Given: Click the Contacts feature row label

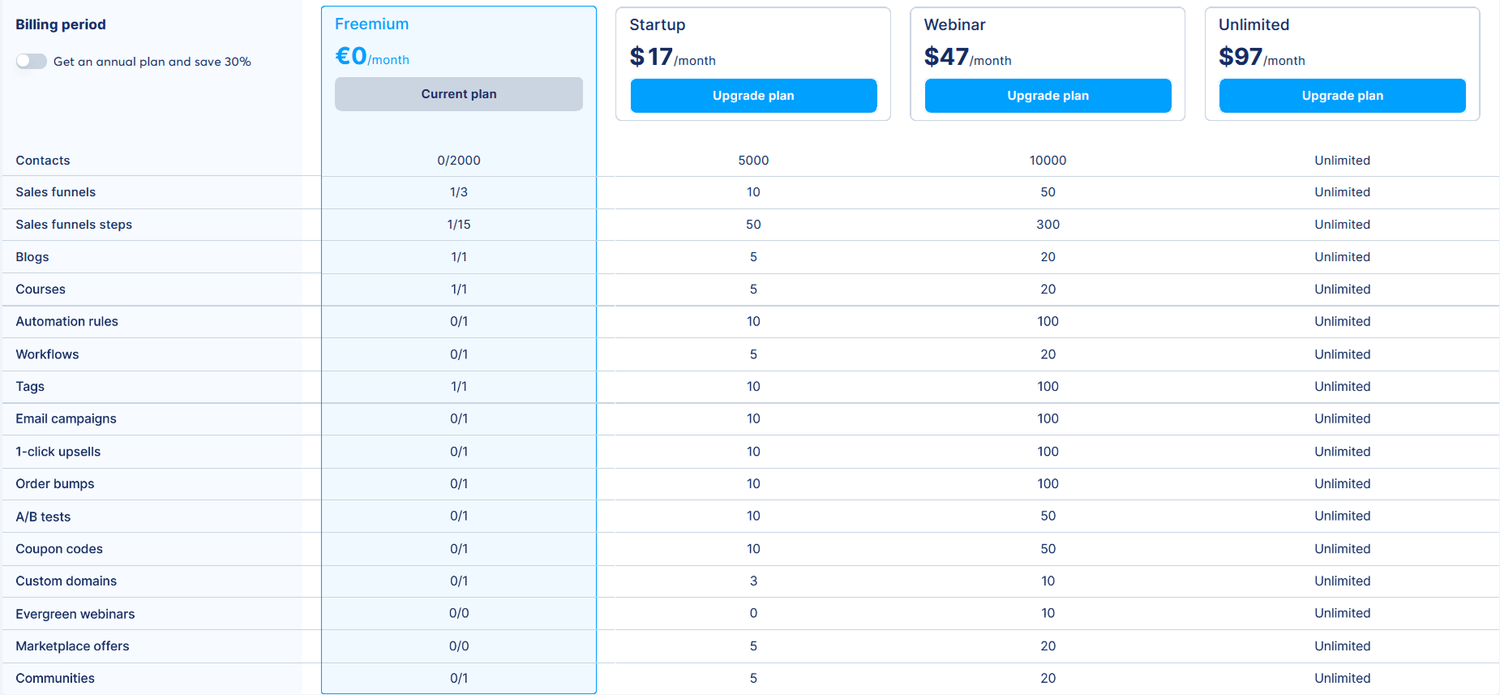Looking at the screenshot, I should [42, 160].
